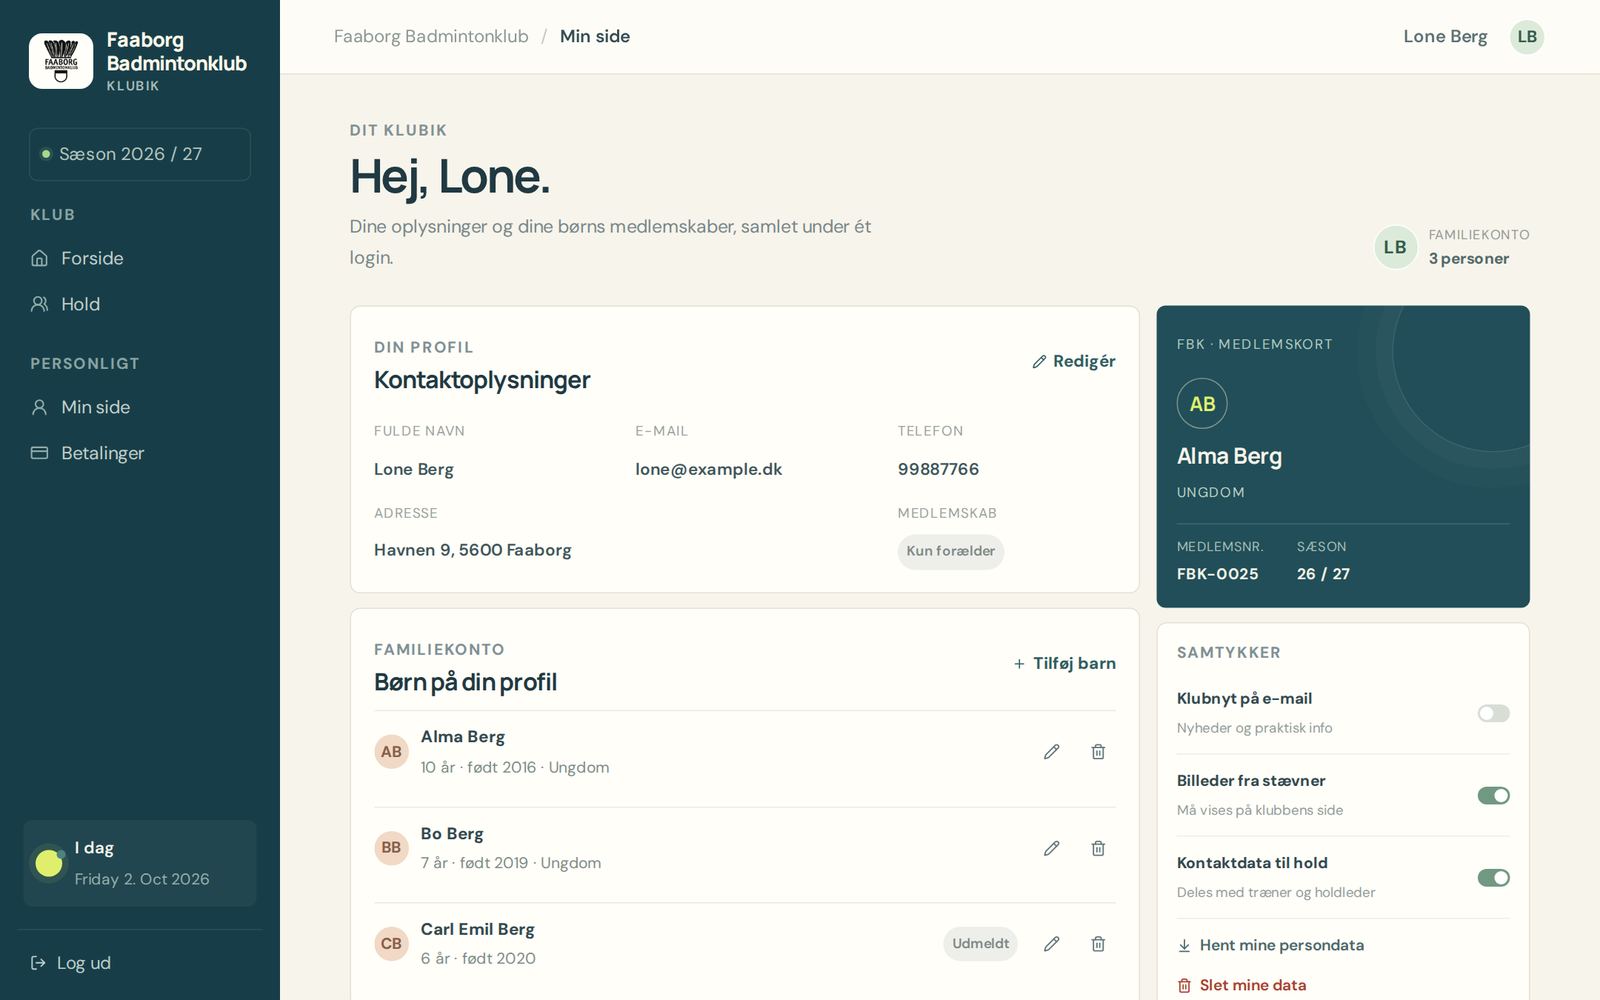Click the Familiekonto LB avatar

1395,247
